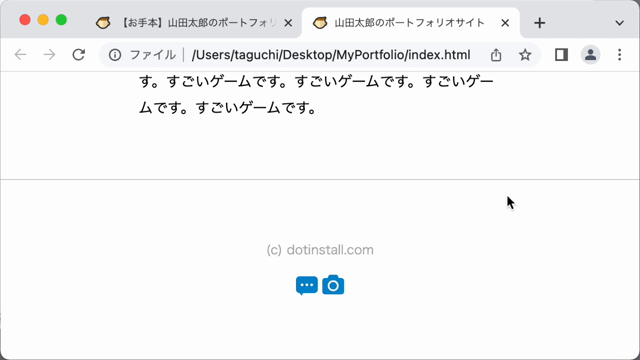Open Chrome's three-dot menu
Image resolution: width=640 pixels, height=360 pixels.
coord(620,54)
